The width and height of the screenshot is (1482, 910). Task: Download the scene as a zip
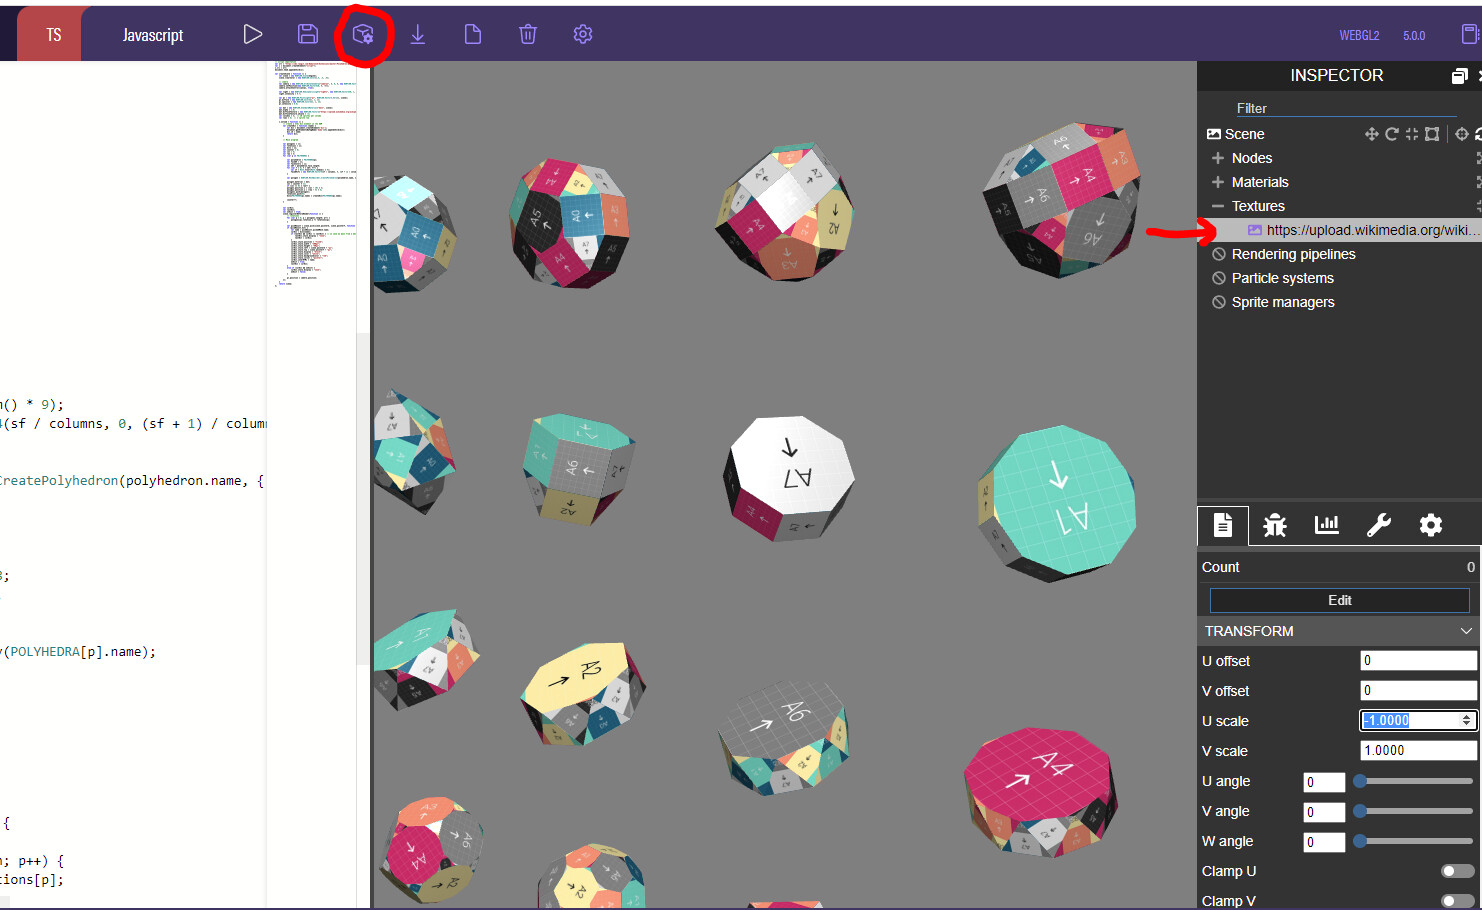[x=418, y=33]
